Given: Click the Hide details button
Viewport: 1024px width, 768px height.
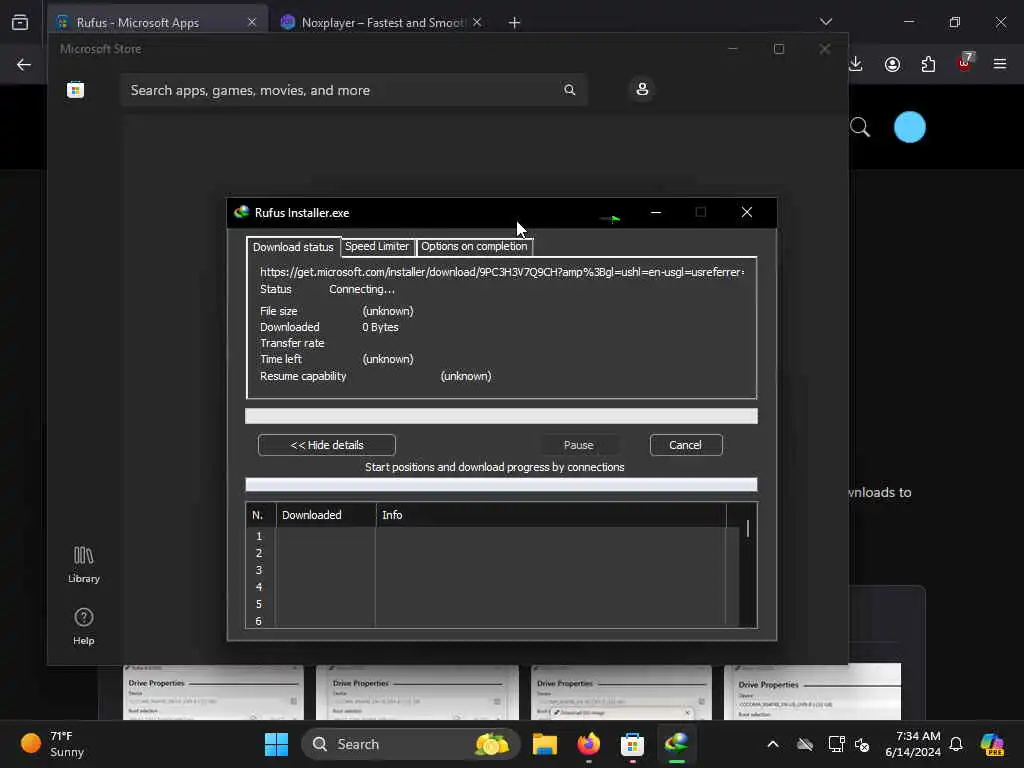Looking at the screenshot, I should (x=327, y=445).
